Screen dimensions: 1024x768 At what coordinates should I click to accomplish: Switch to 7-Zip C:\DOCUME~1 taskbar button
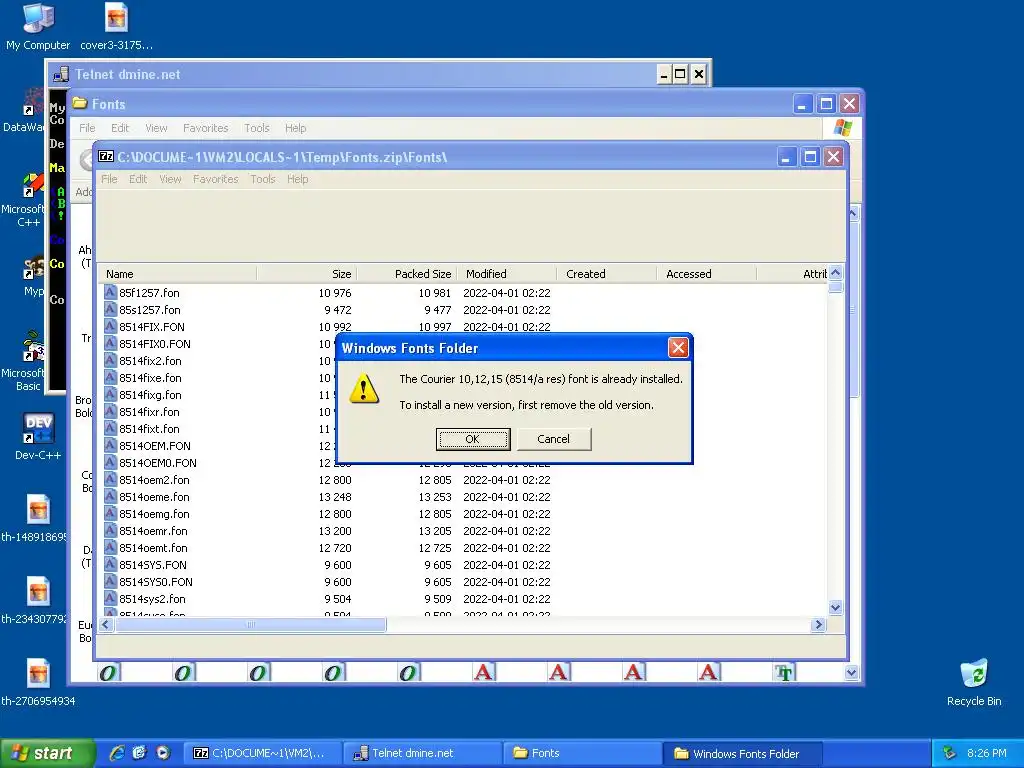coord(262,753)
